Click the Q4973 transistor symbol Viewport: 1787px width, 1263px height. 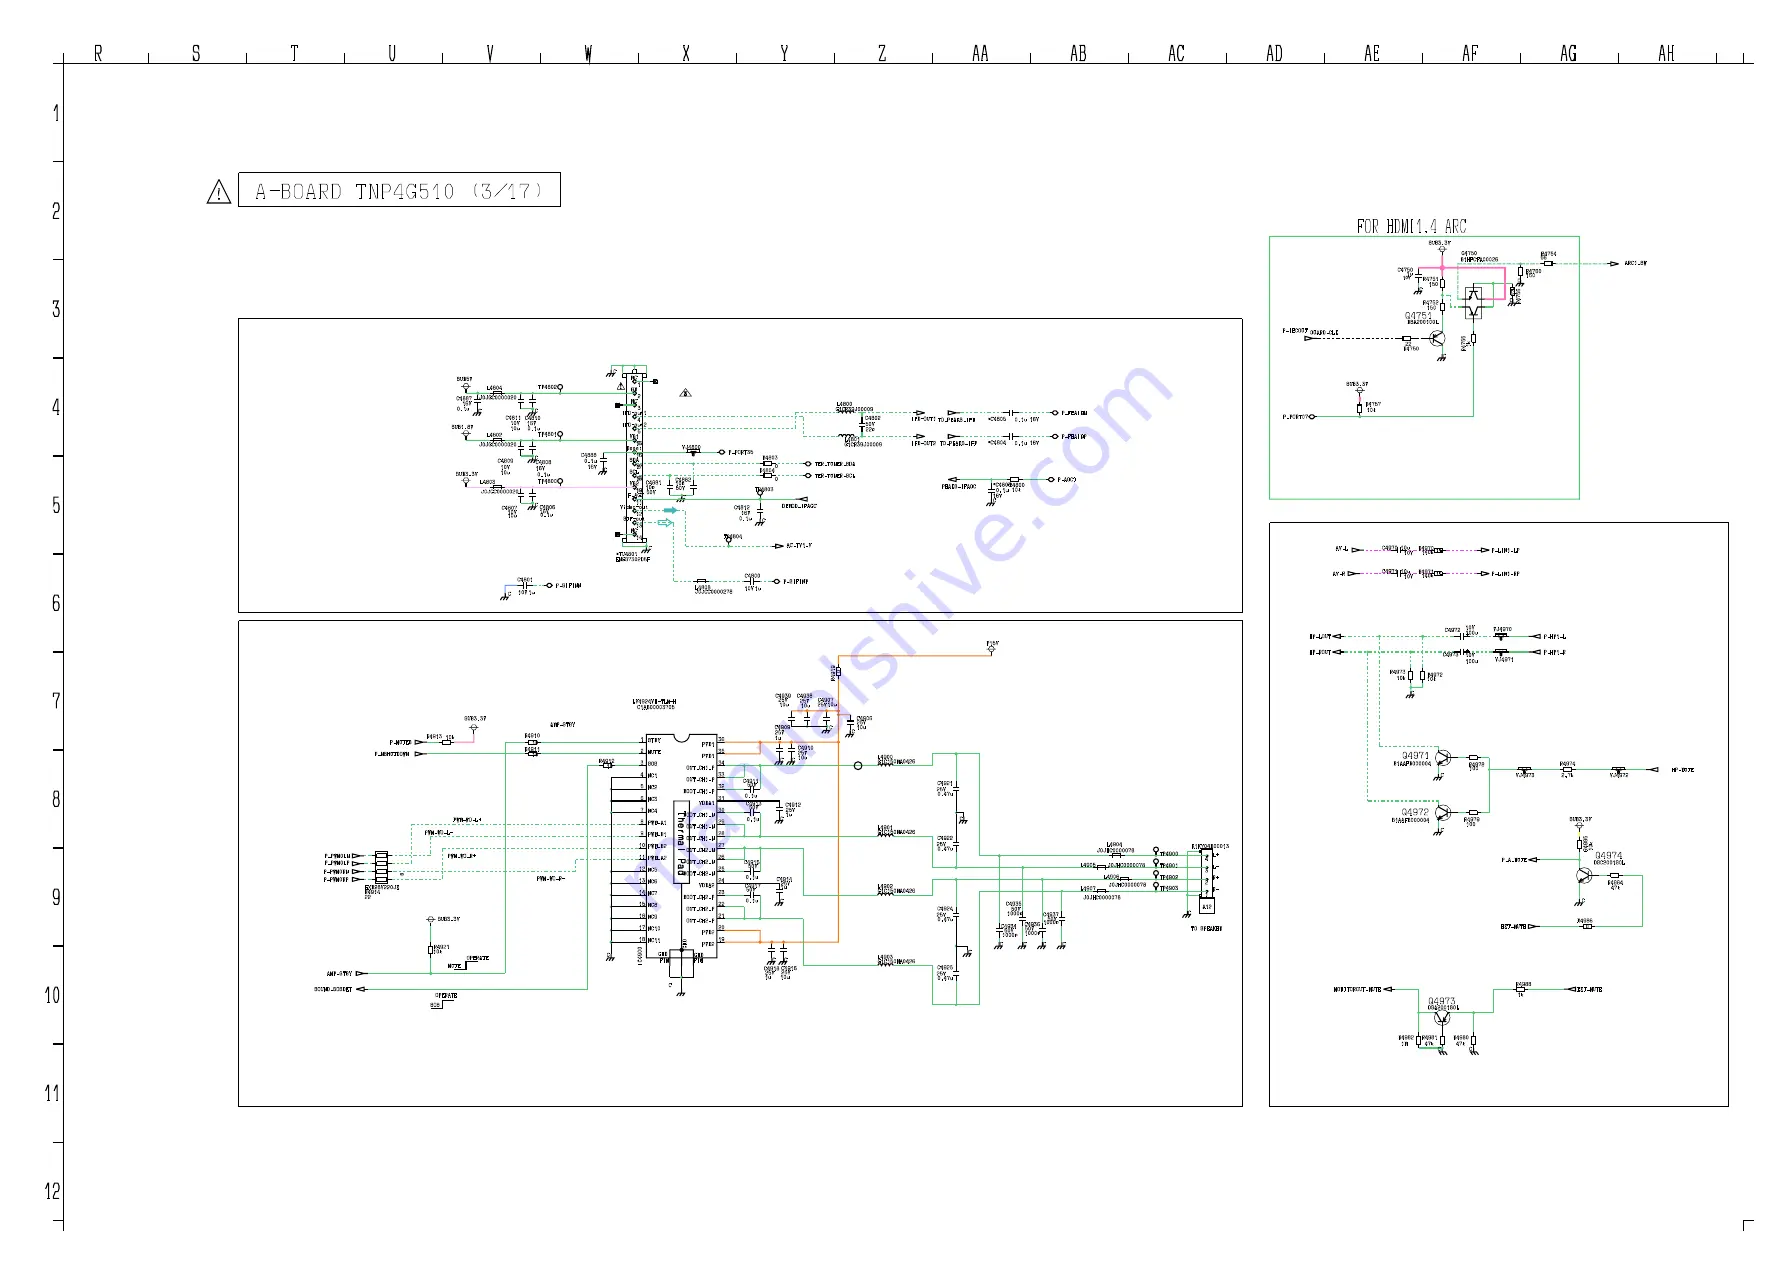point(1441,1019)
